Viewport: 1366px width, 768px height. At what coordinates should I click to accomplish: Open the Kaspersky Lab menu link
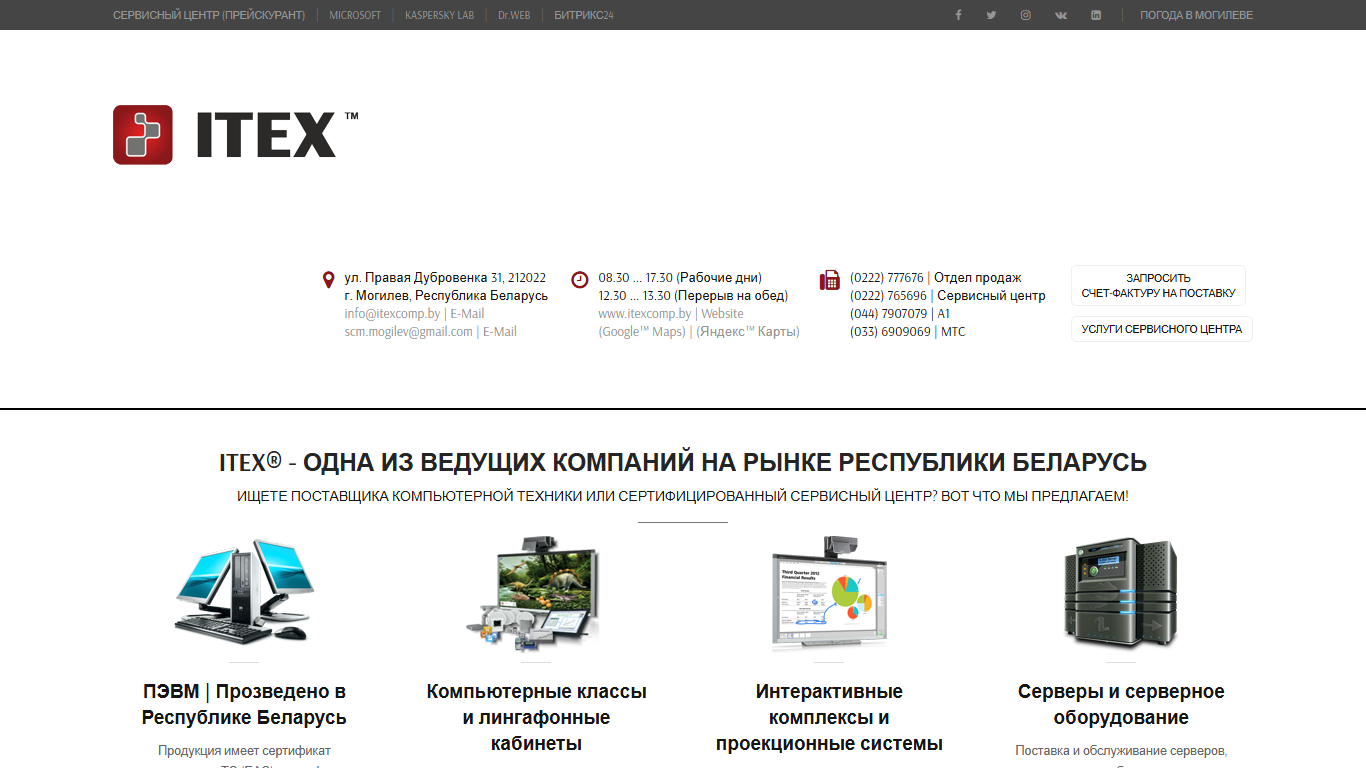[x=439, y=15]
